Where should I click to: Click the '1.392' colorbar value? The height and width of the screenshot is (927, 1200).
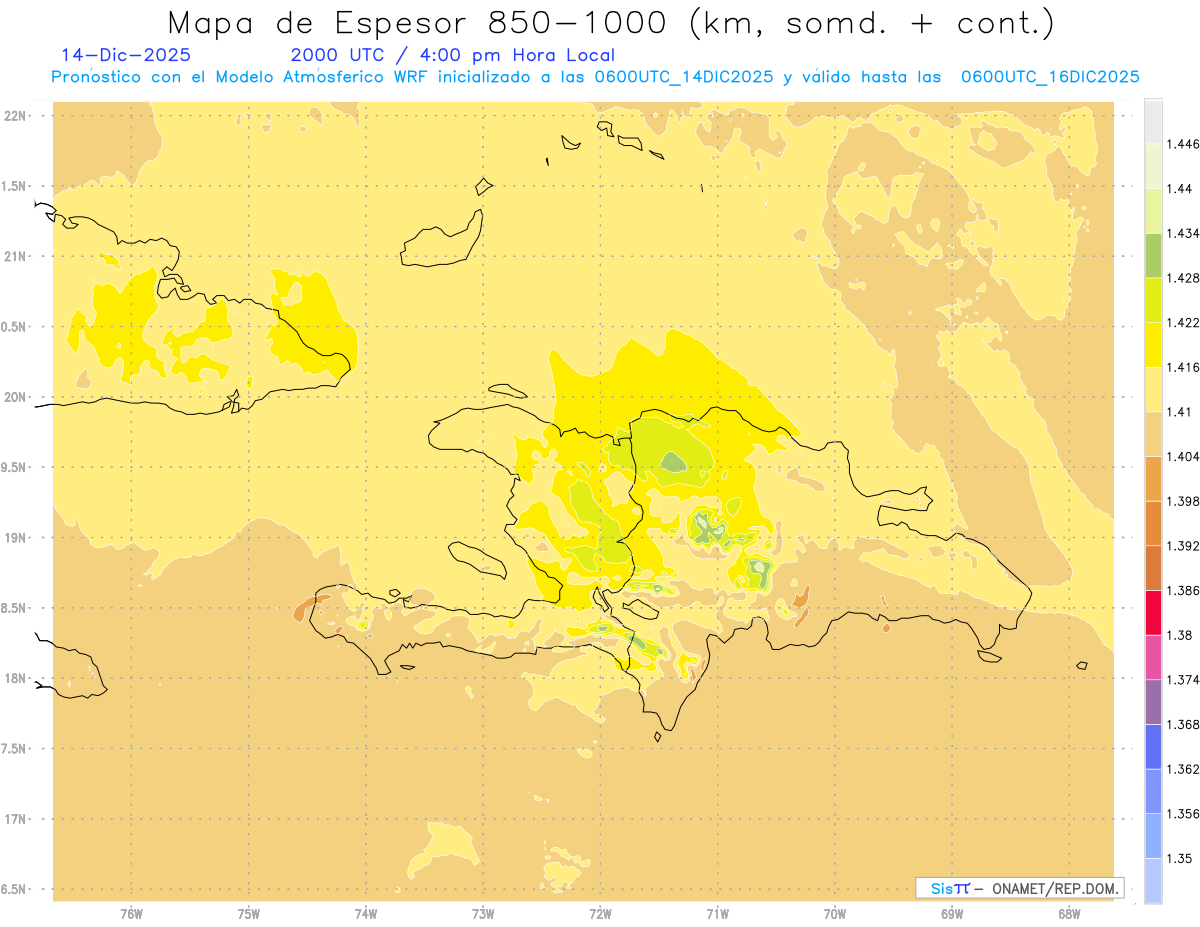point(1183,546)
